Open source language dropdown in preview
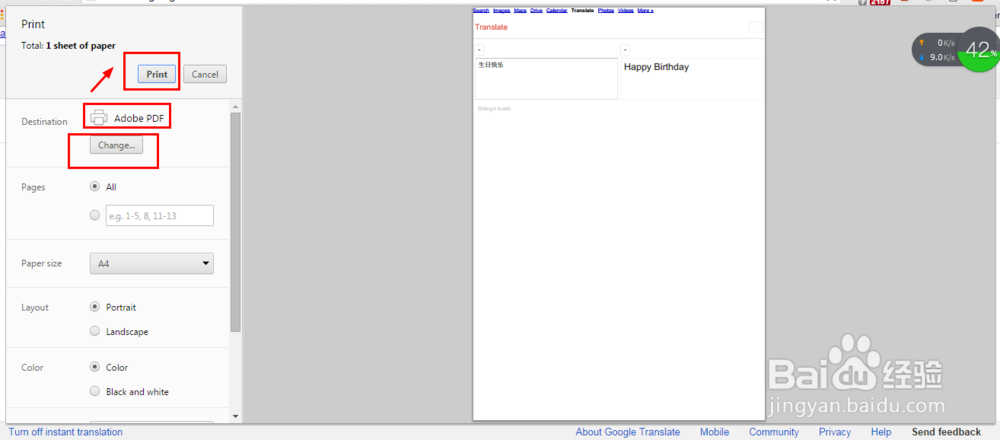 click(480, 50)
